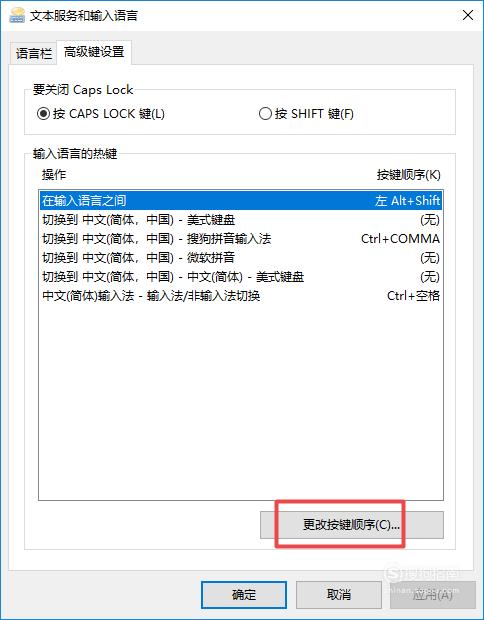Select the 在输入语言之间 hotkey row

click(x=241, y=200)
